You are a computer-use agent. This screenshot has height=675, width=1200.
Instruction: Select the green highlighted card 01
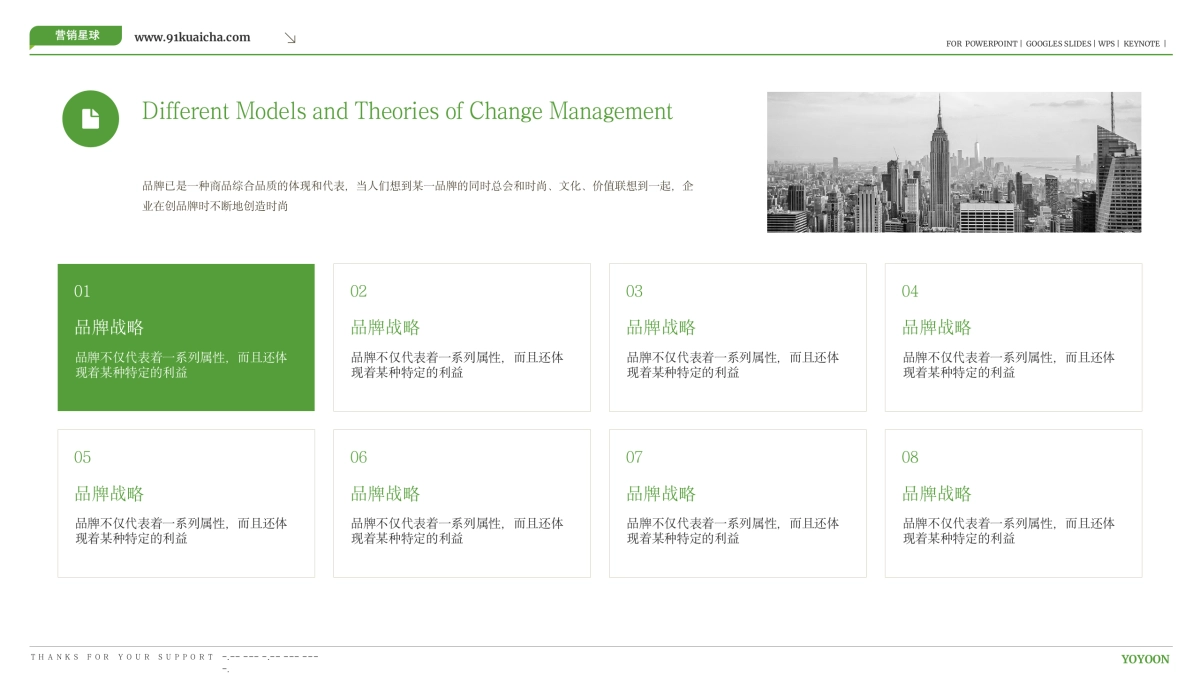point(186,337)
